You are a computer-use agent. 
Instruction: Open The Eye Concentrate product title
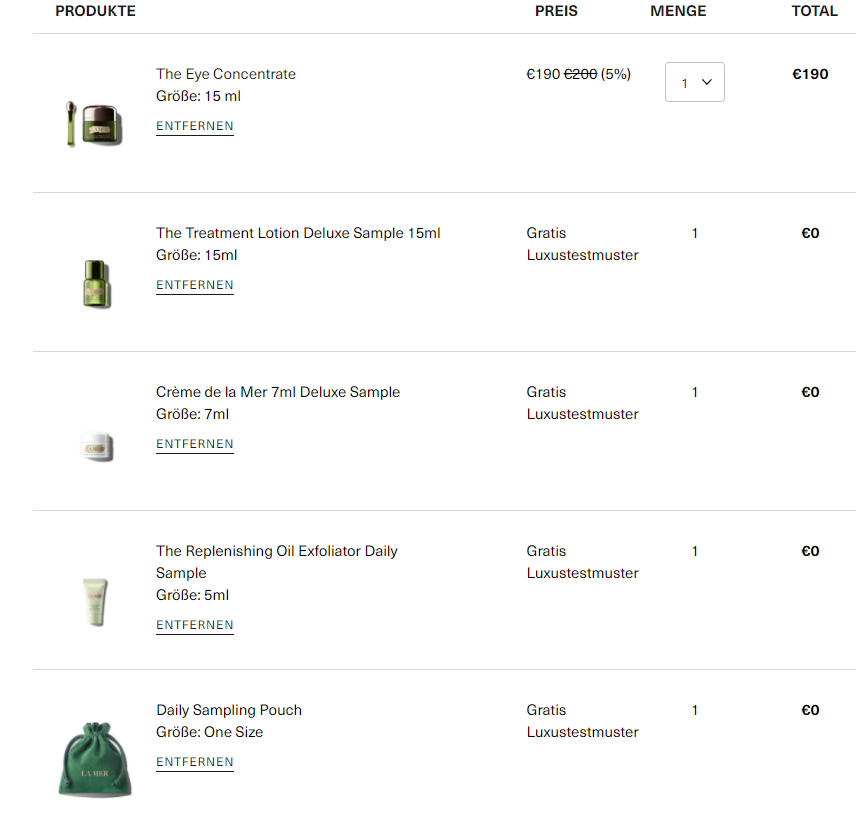point(226,74)
